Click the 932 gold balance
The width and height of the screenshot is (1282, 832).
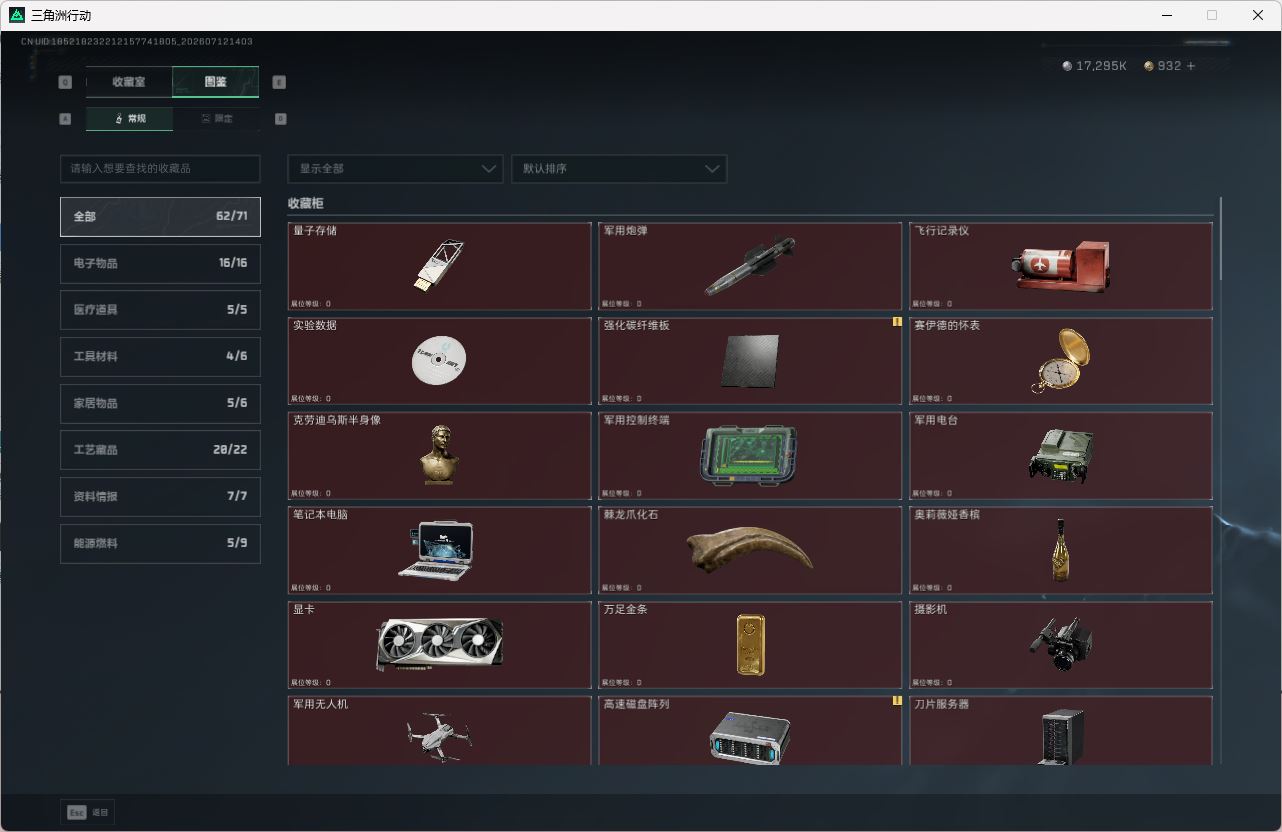tap(1170, 66)
